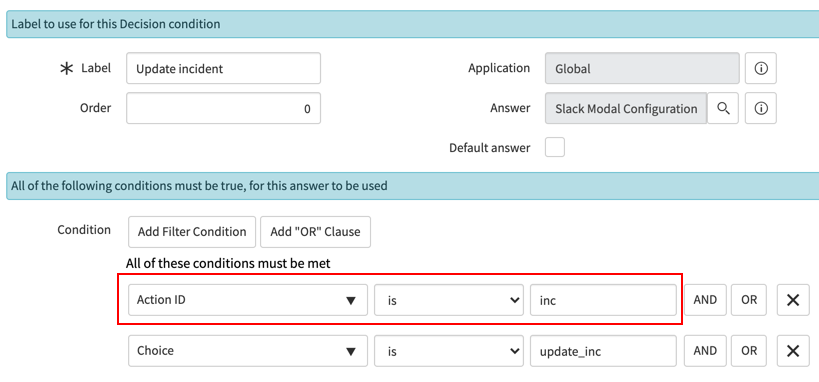This screenshot has height=382, width=819.
Task: Click the value field containing inc
Action: pyautogui.click(x=603, y=300)
